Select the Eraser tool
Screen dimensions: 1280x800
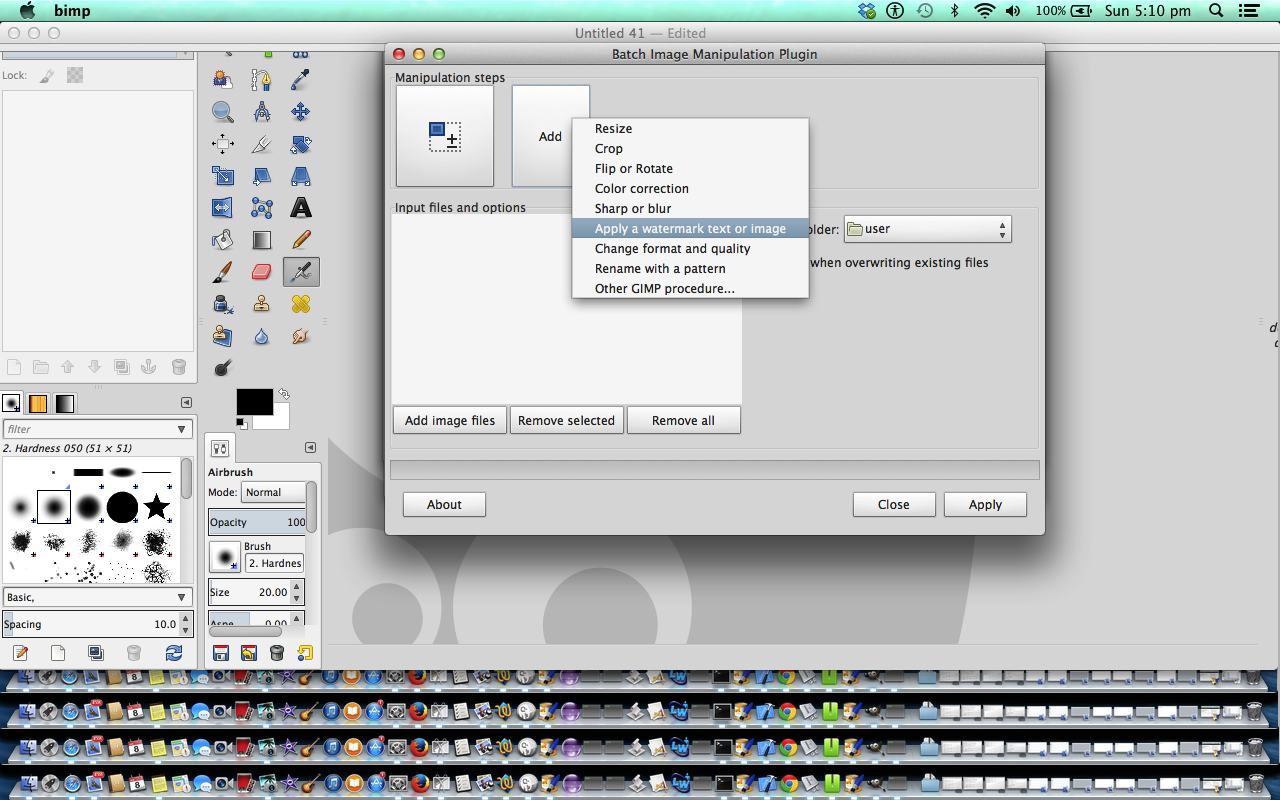point(261,272)
